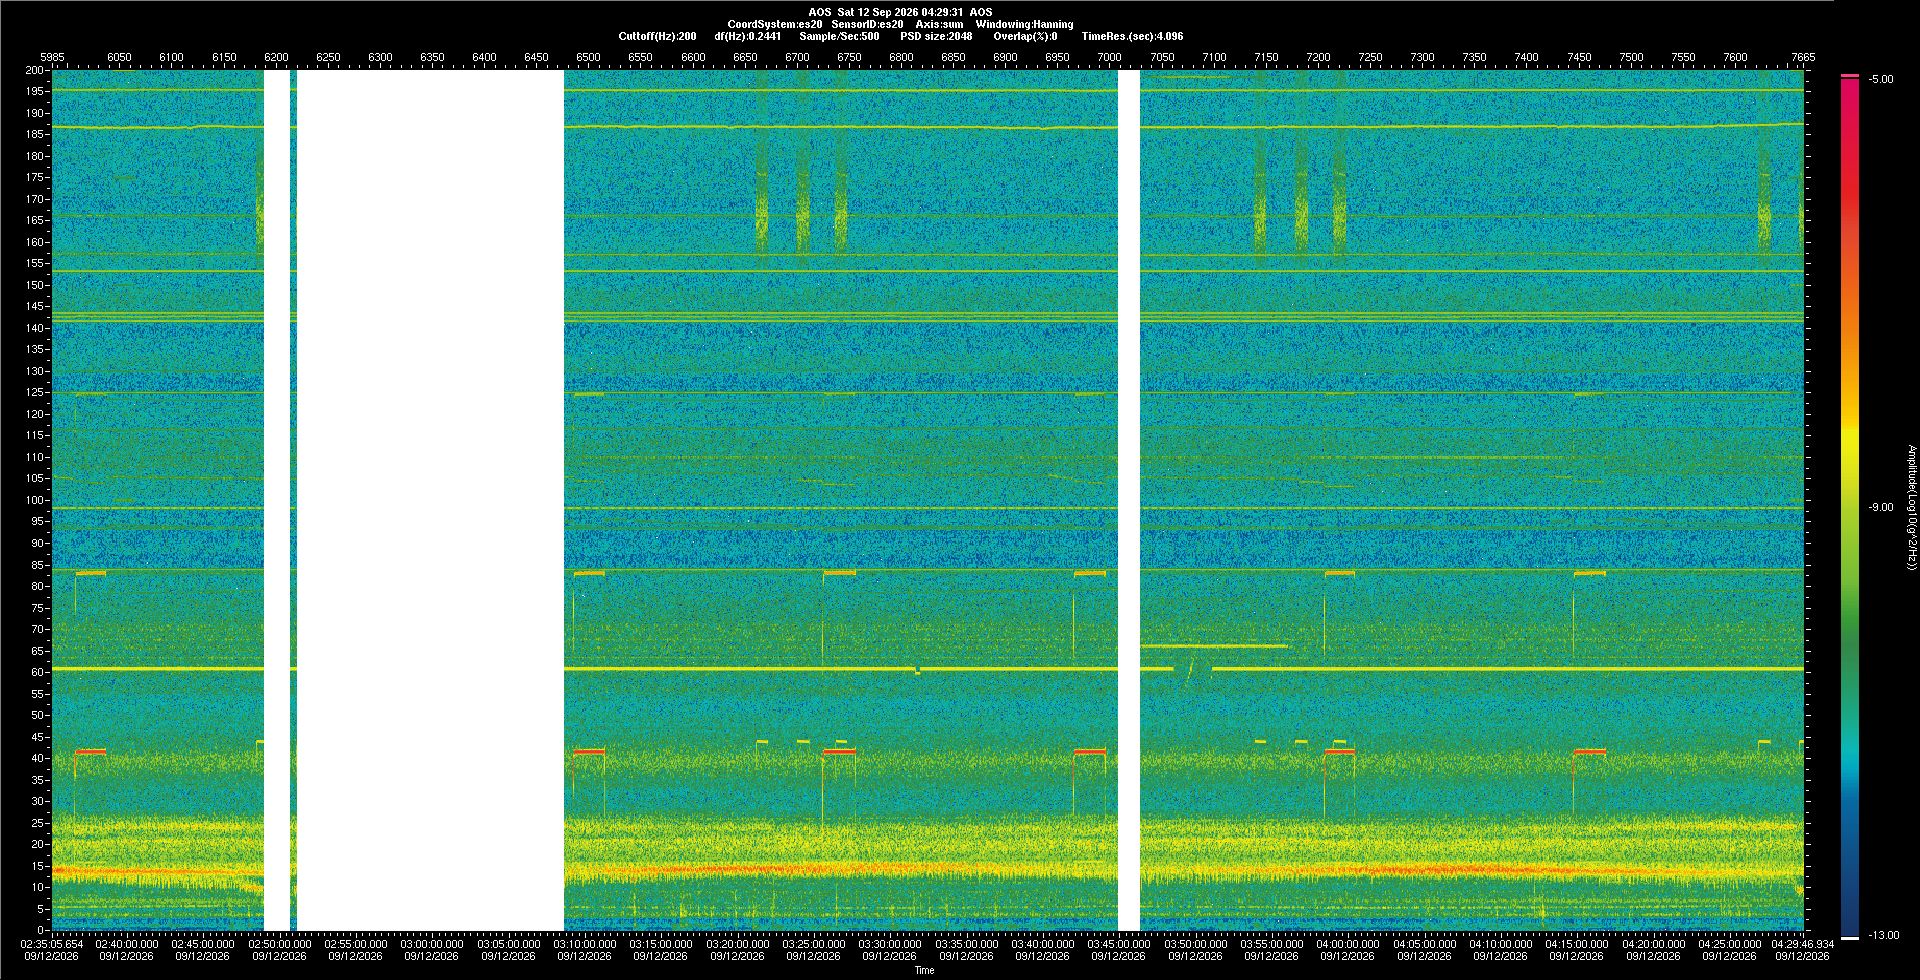1920x980 pixels.
Task: Click the narrow white gap near 03:45:00
Action: [1129, 500]
